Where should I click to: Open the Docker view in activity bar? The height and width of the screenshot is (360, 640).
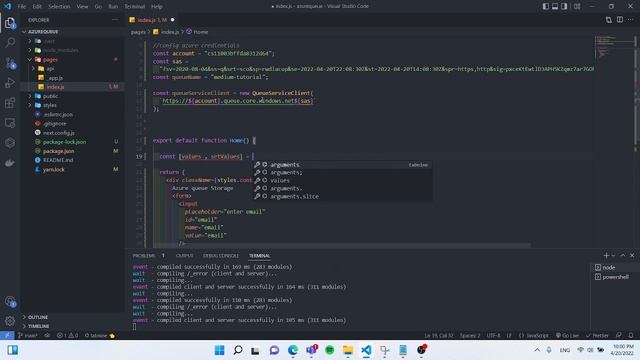(x=10, y=163)
